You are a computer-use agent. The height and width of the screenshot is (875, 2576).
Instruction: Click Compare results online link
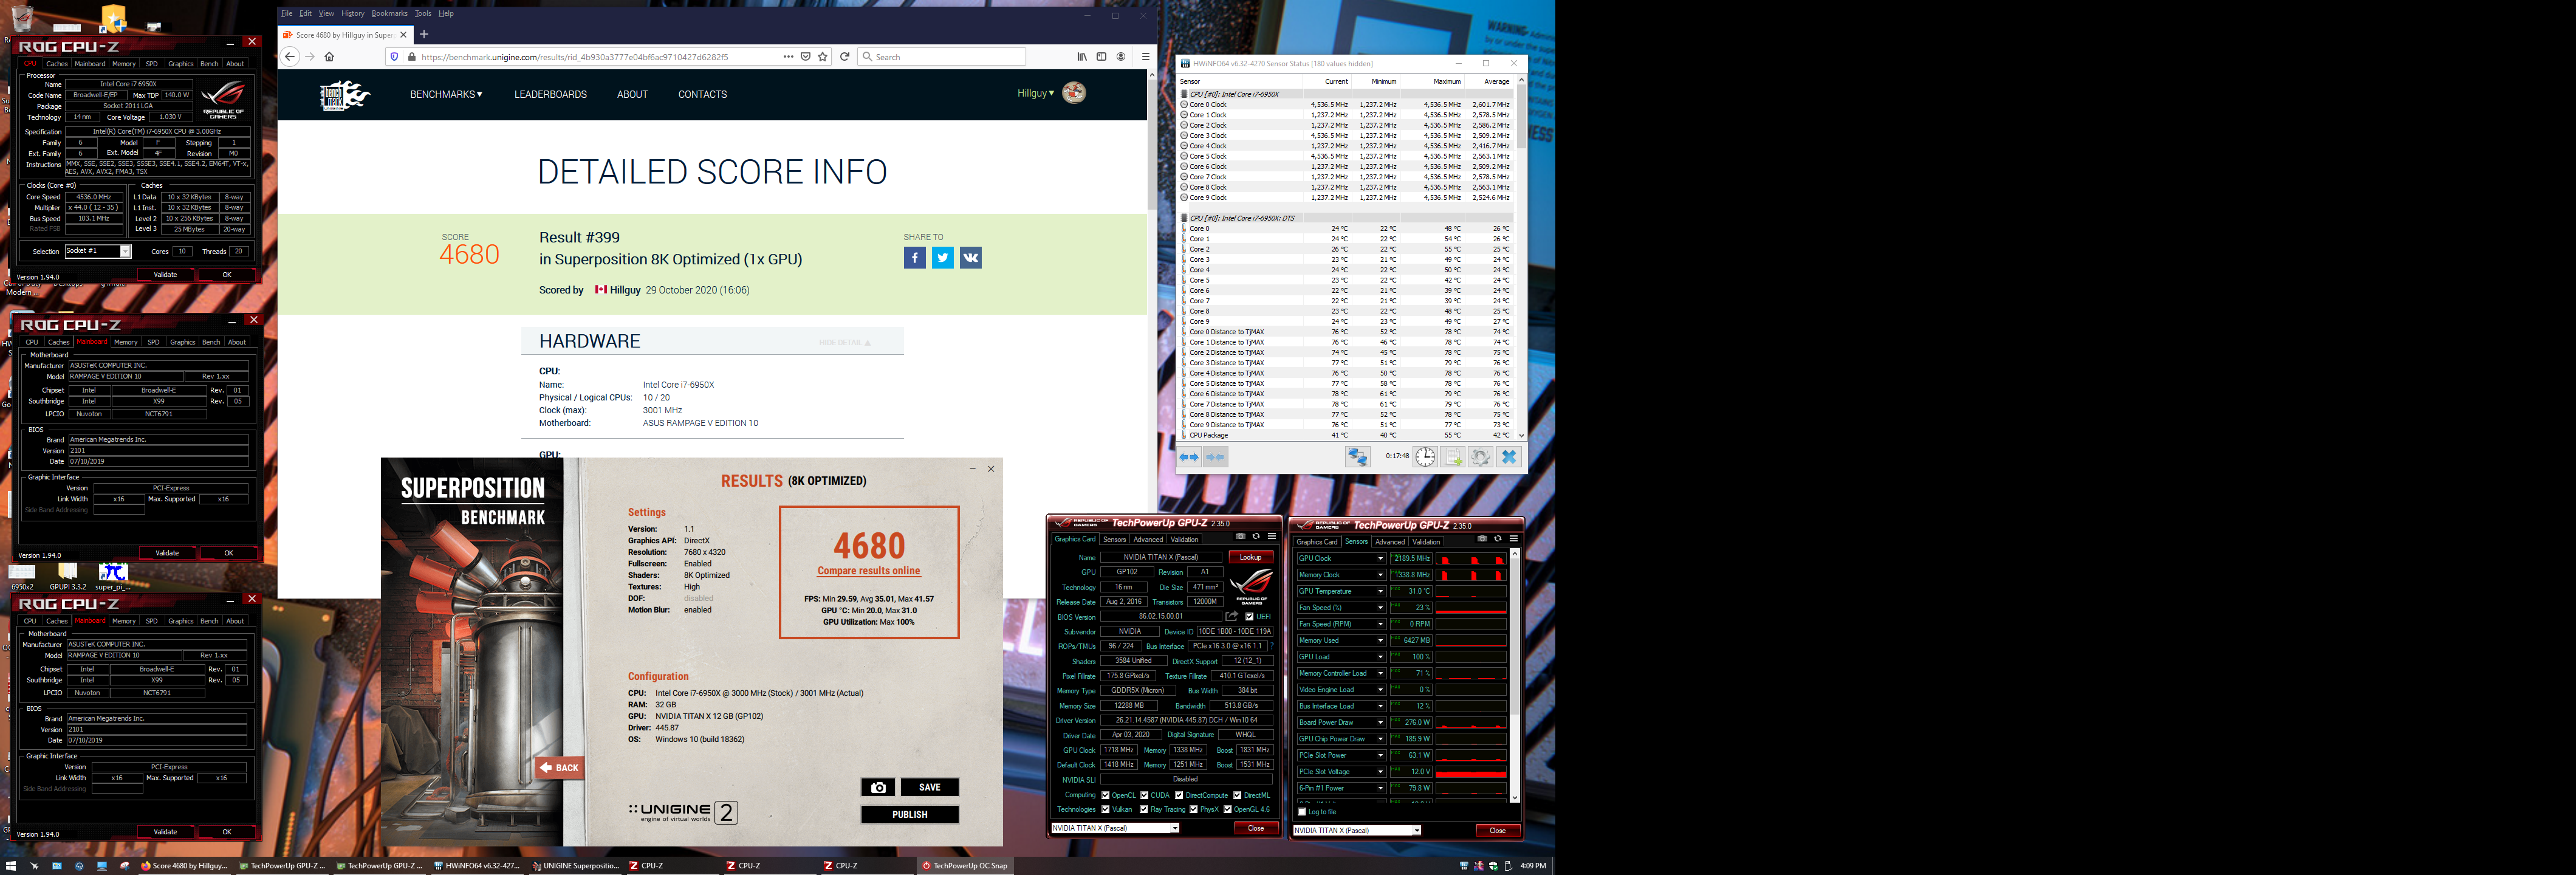tap(868, 571)
